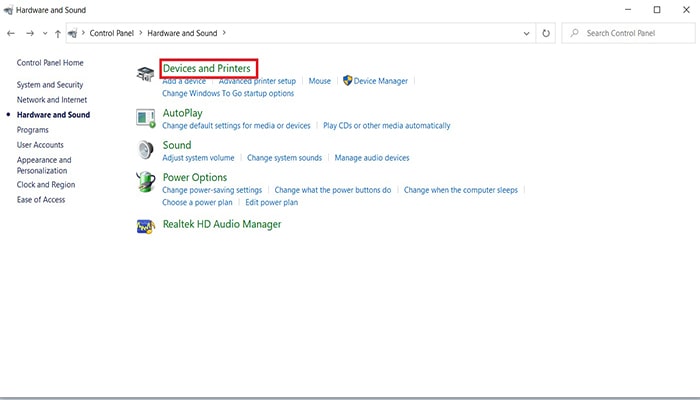The image size is (700, 400).
Task: Click the Device Manager shield icon
Action: tap(347, 80)
